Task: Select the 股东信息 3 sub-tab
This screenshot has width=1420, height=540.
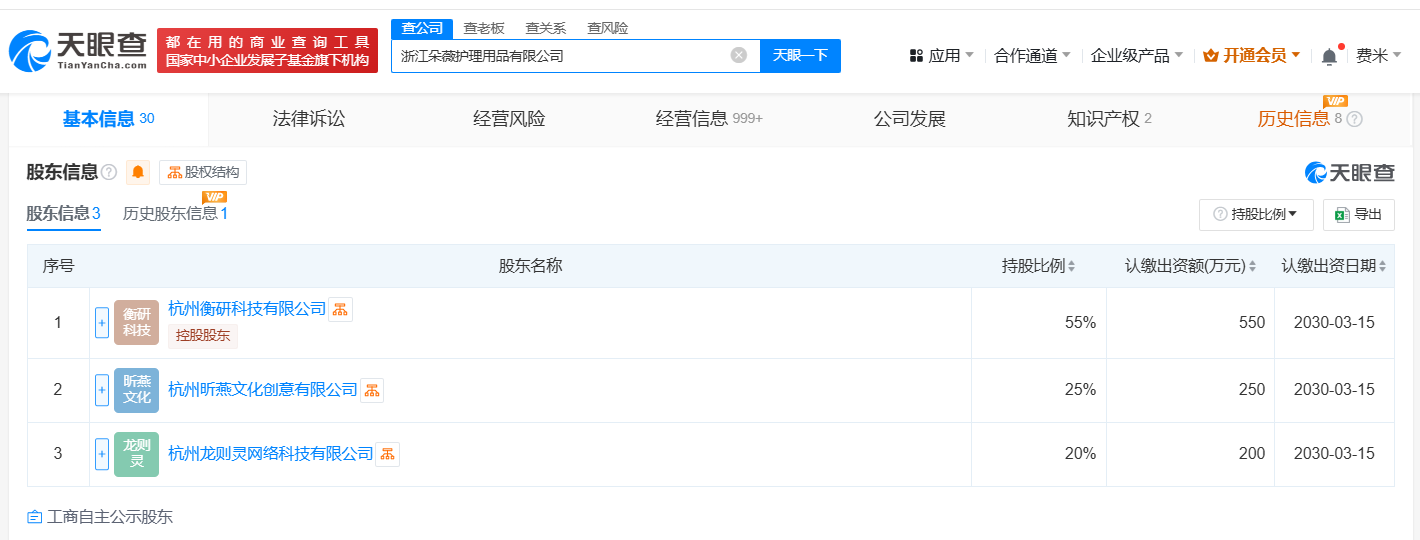Action: 64,213
